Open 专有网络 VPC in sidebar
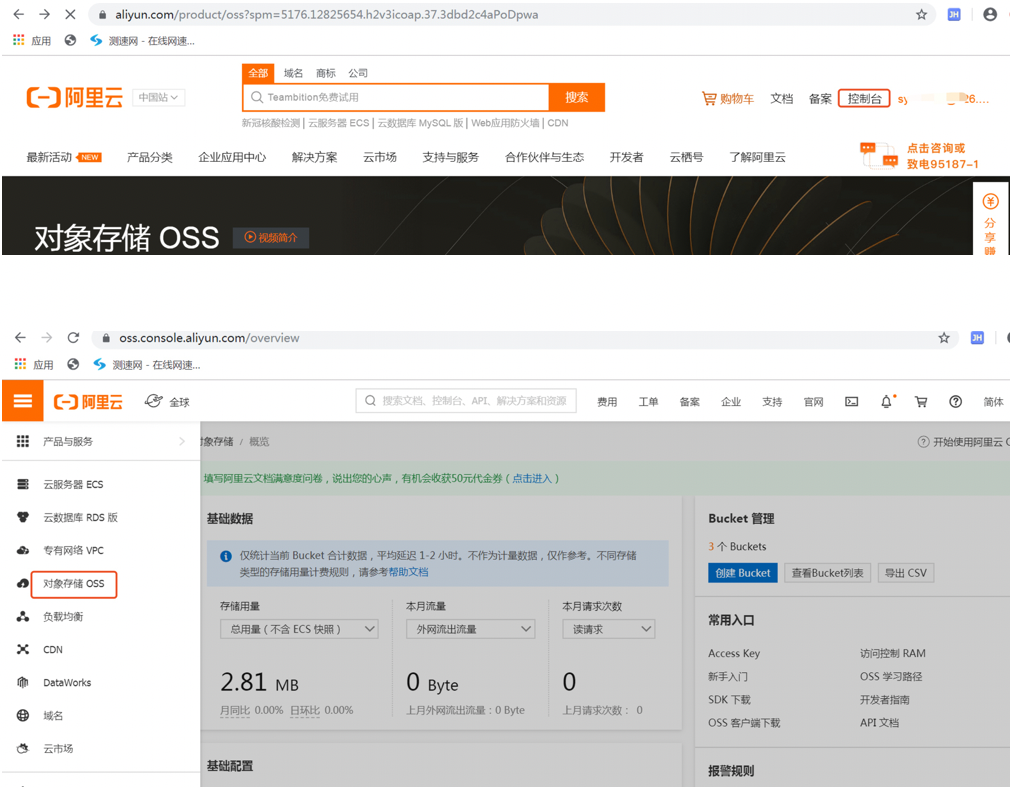The image size is (1010, 788). 73,550
